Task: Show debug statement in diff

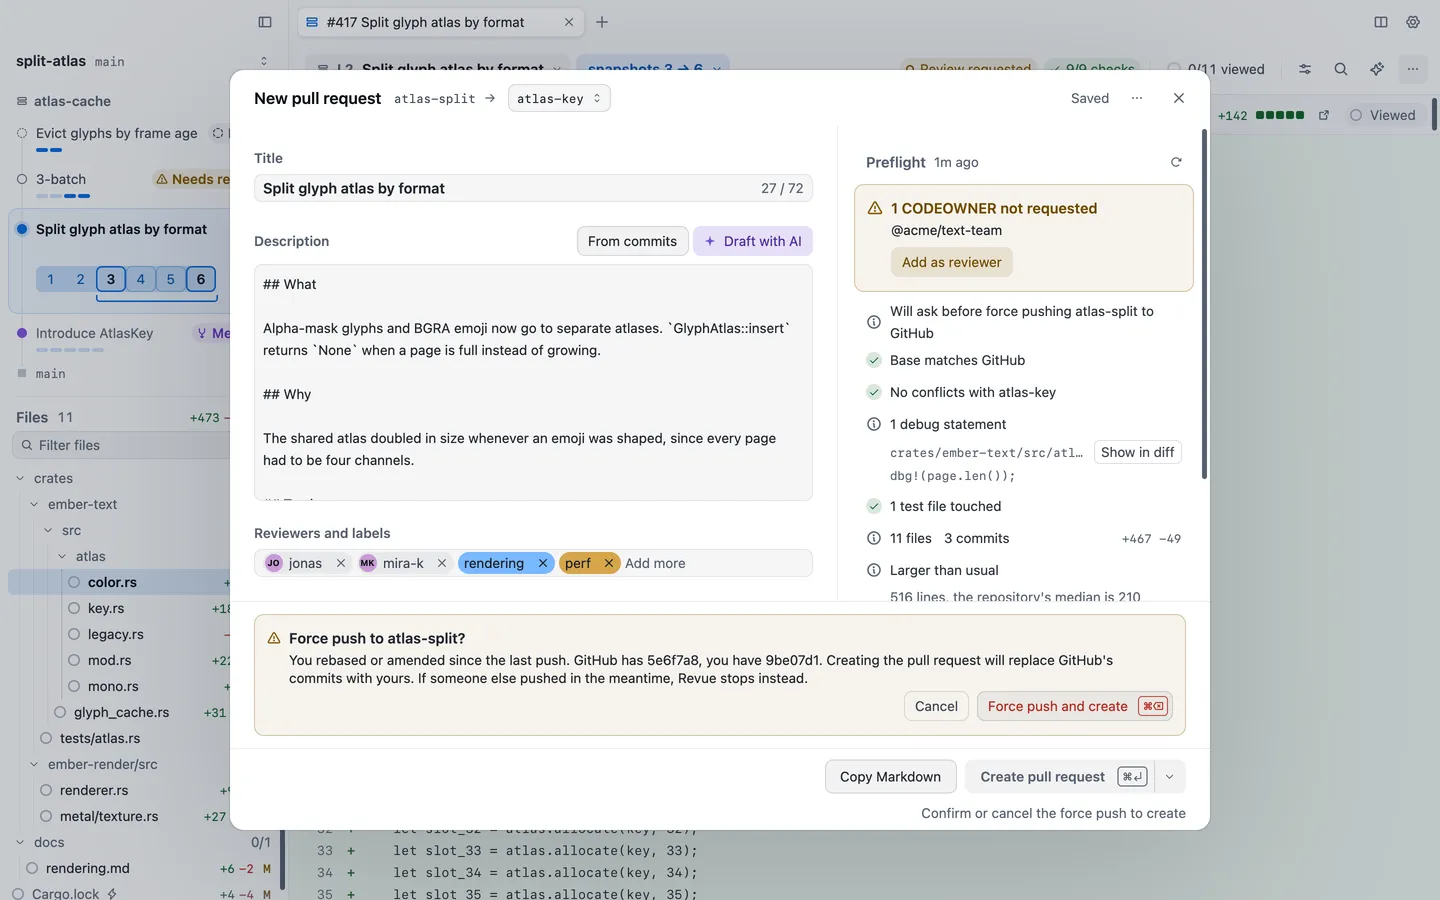Action: pyautogui.click(x=1138, y=452)
